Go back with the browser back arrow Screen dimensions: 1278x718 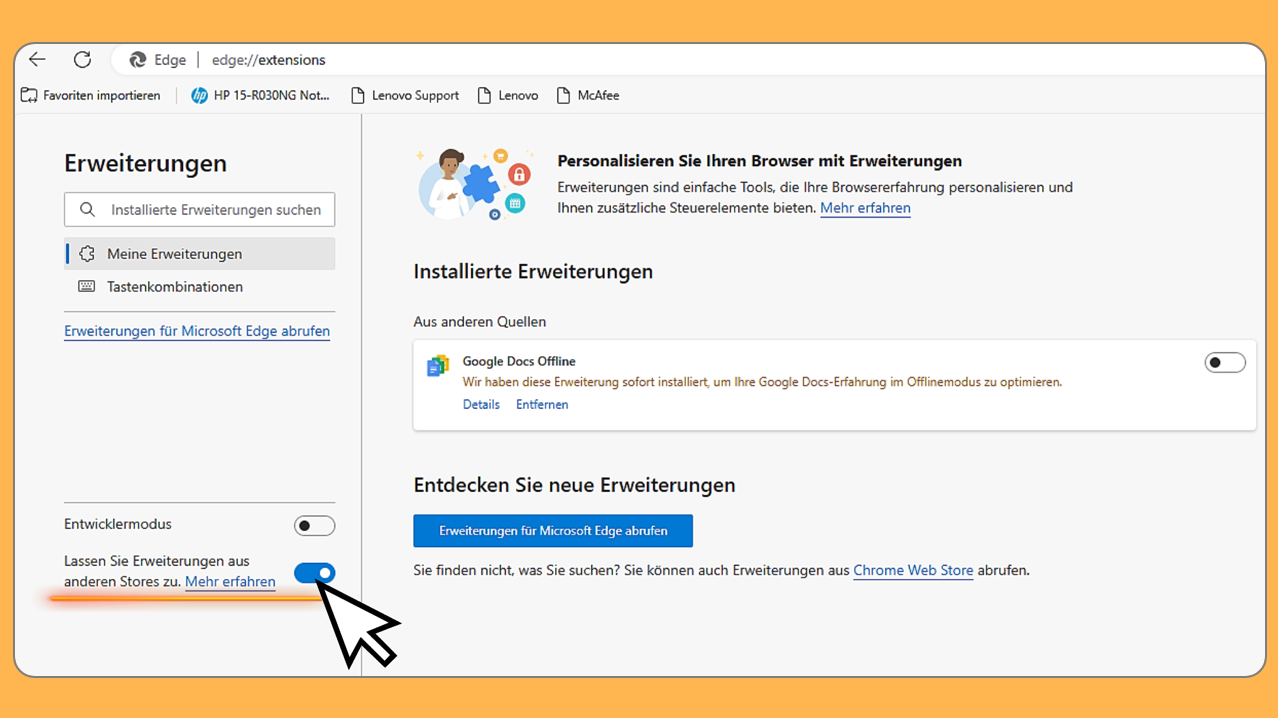coord(37,60)
